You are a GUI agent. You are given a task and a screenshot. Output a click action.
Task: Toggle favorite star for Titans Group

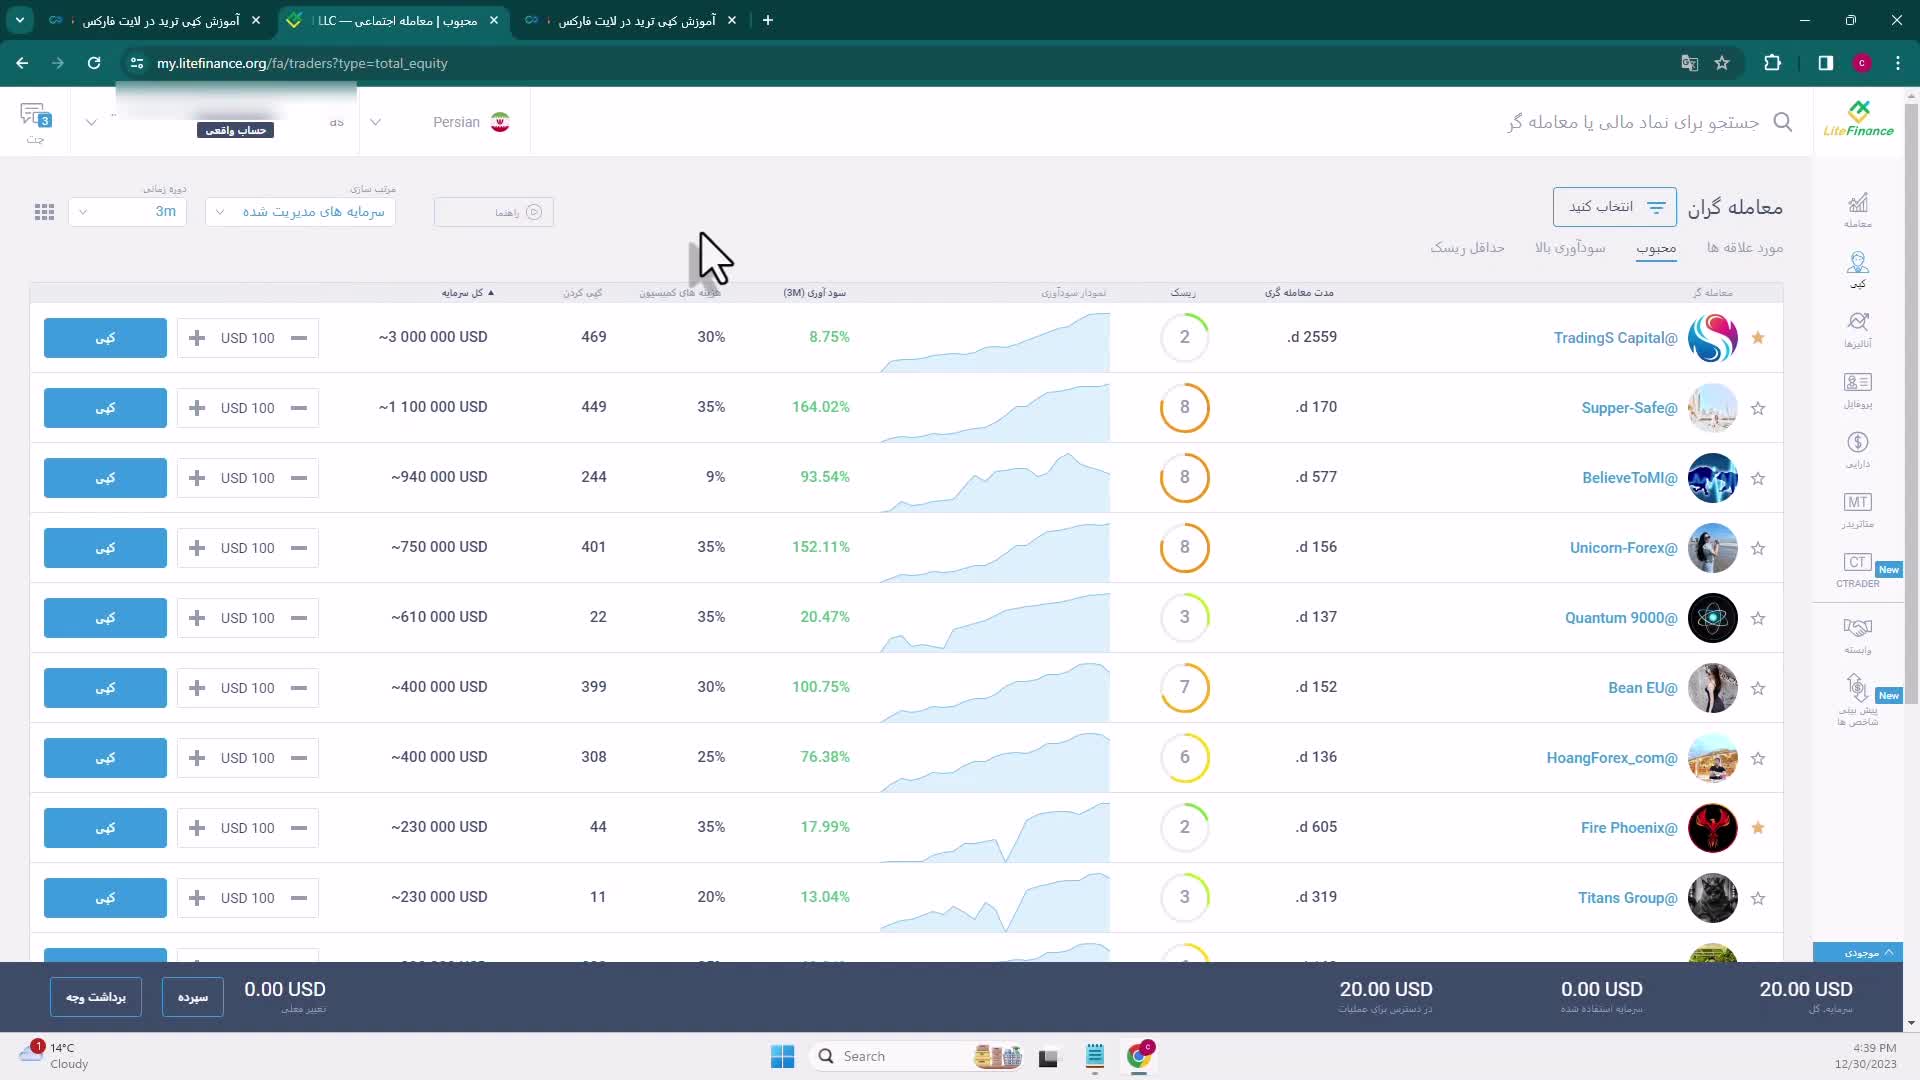(1758, 898)
